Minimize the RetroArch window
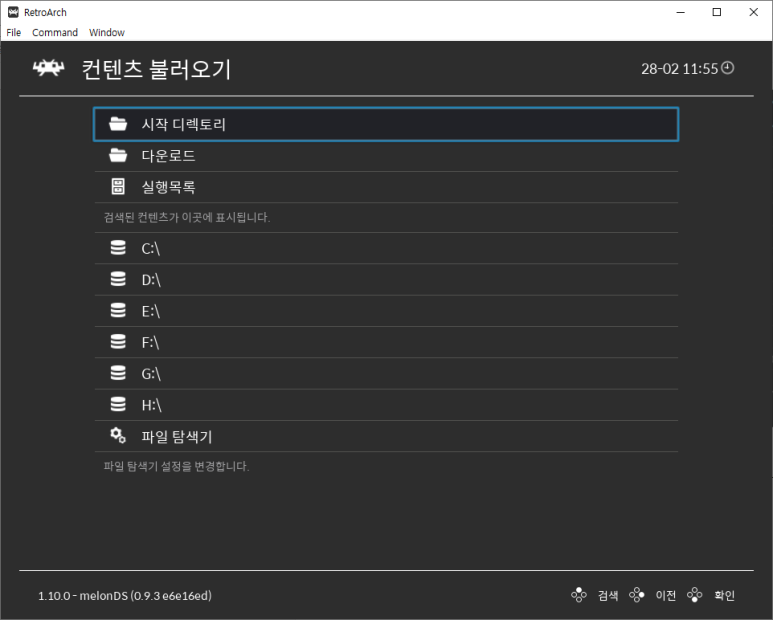Image resolution: width=773 pixels, height=620 pixels. (x=681, y=12)
